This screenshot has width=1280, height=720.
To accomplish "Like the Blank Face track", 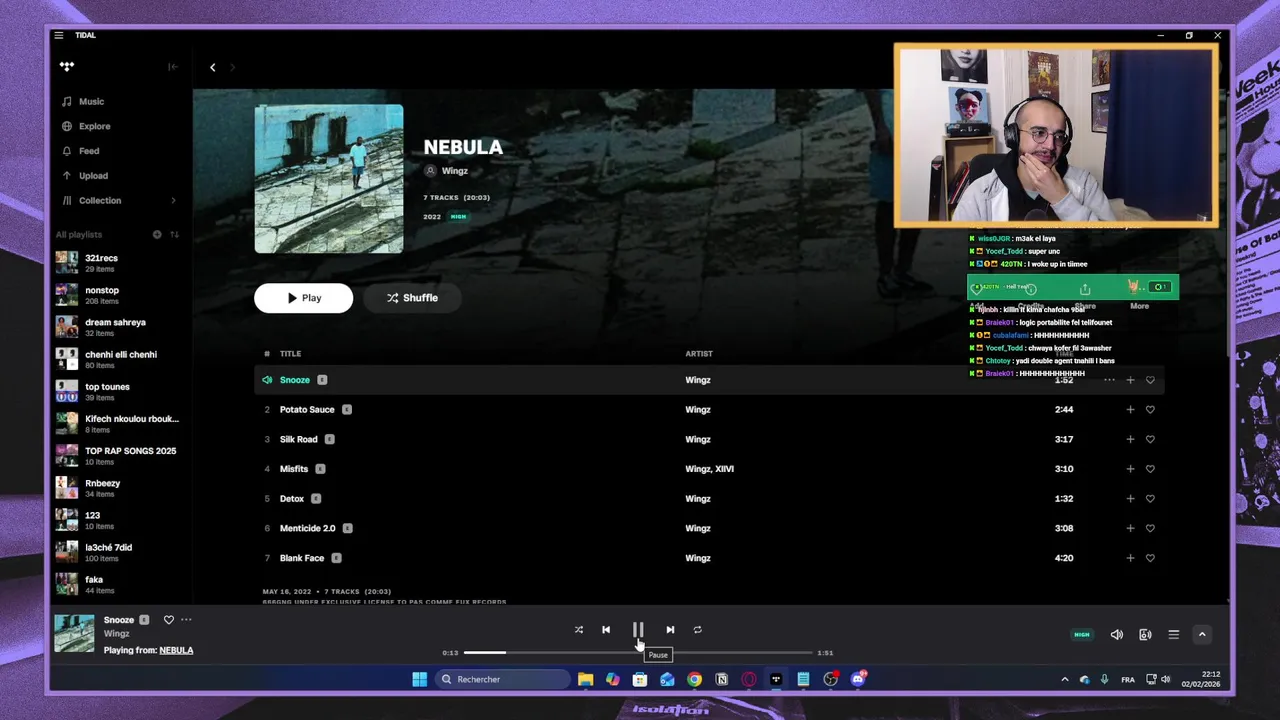I will tap(1150, 558).
